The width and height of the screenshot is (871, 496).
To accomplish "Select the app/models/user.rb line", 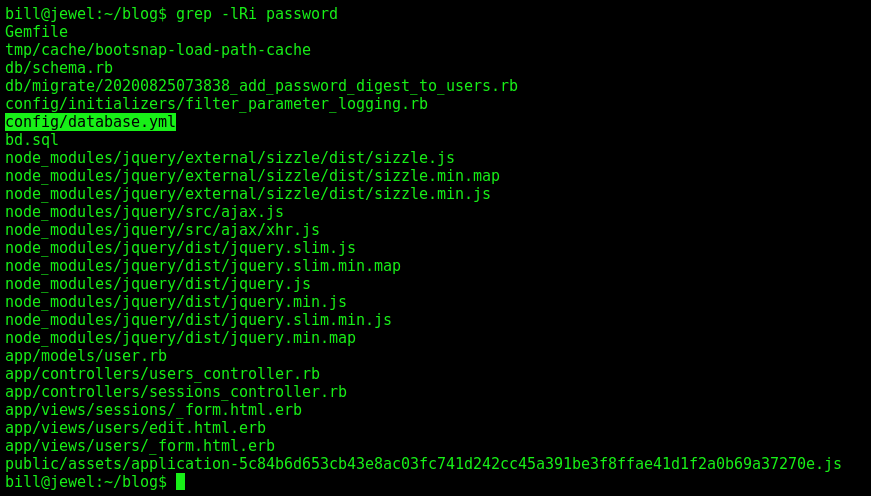I will pyautogui.click(x=86, y=355).
